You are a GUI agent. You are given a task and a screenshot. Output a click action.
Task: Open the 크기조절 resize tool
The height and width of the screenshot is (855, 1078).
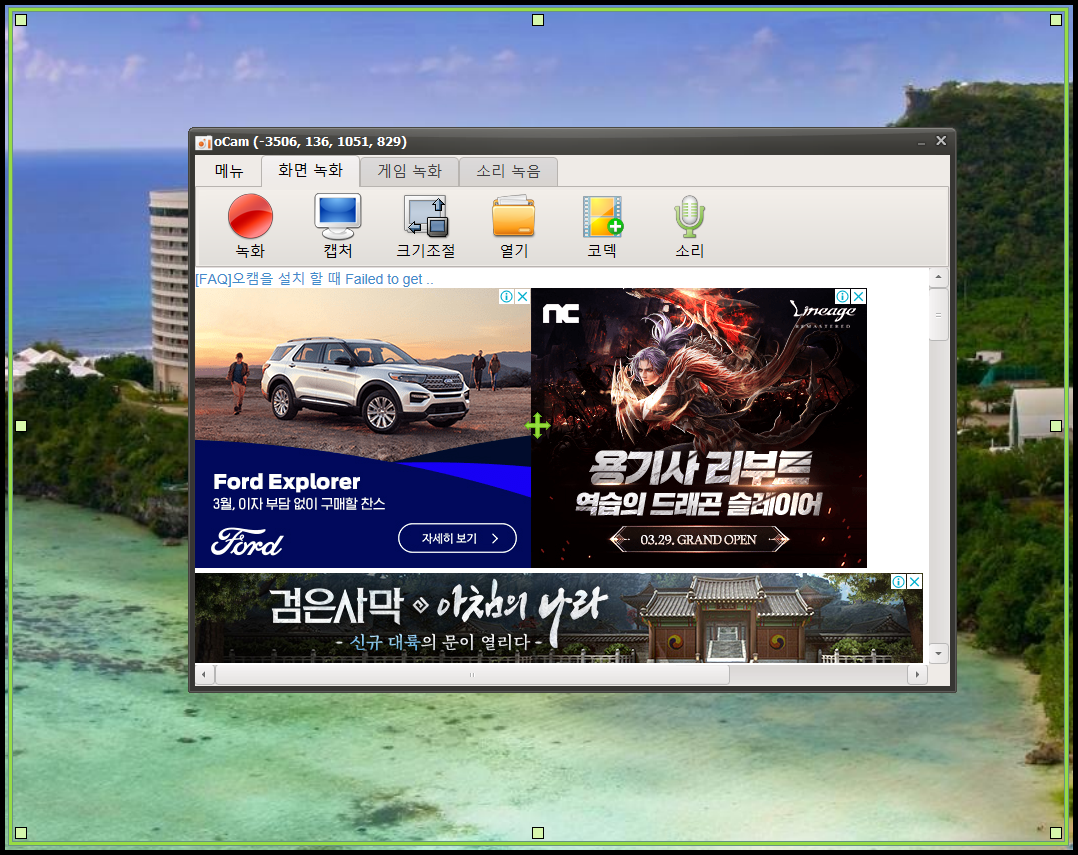426,225
